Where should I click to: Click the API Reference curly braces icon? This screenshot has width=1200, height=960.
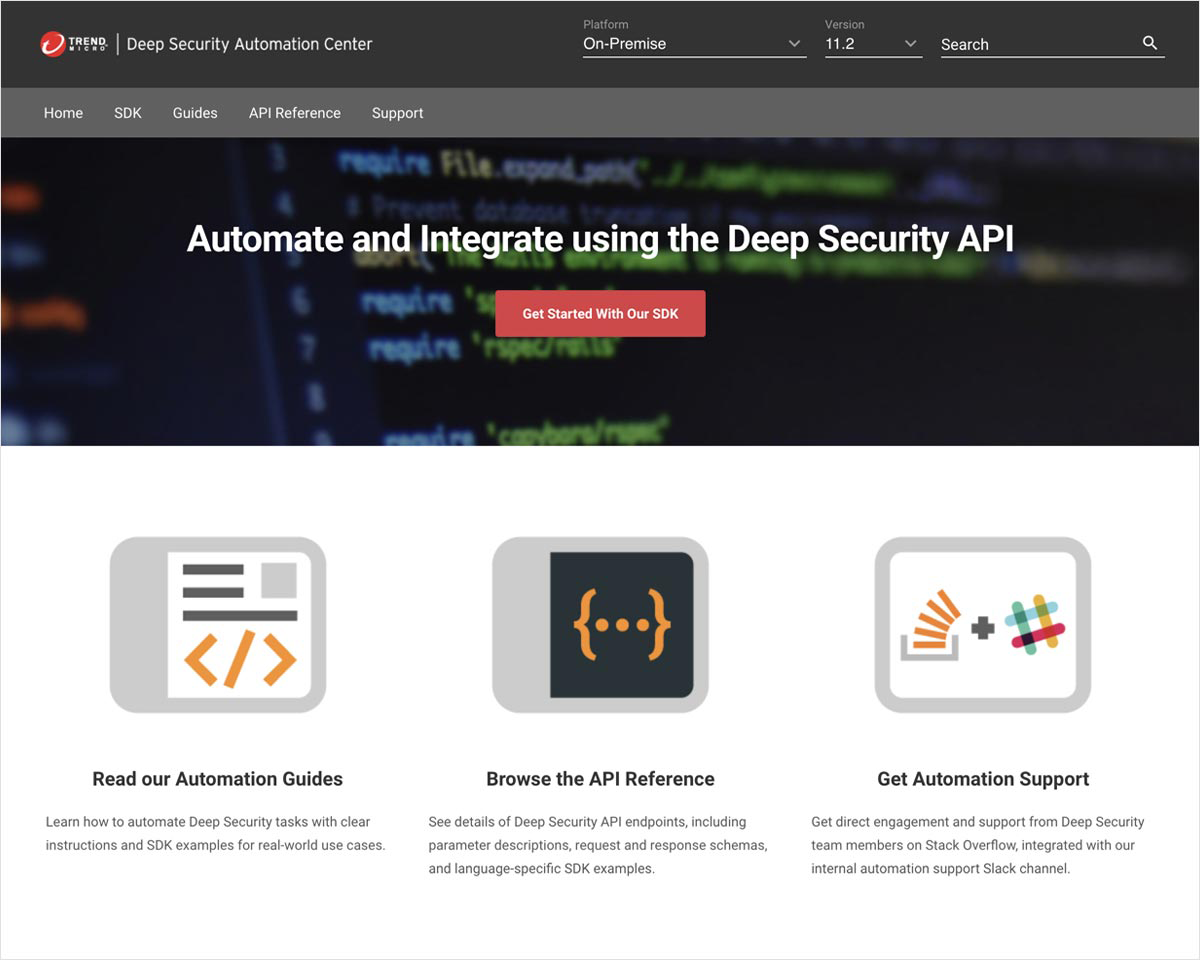(x=621, y=624)
